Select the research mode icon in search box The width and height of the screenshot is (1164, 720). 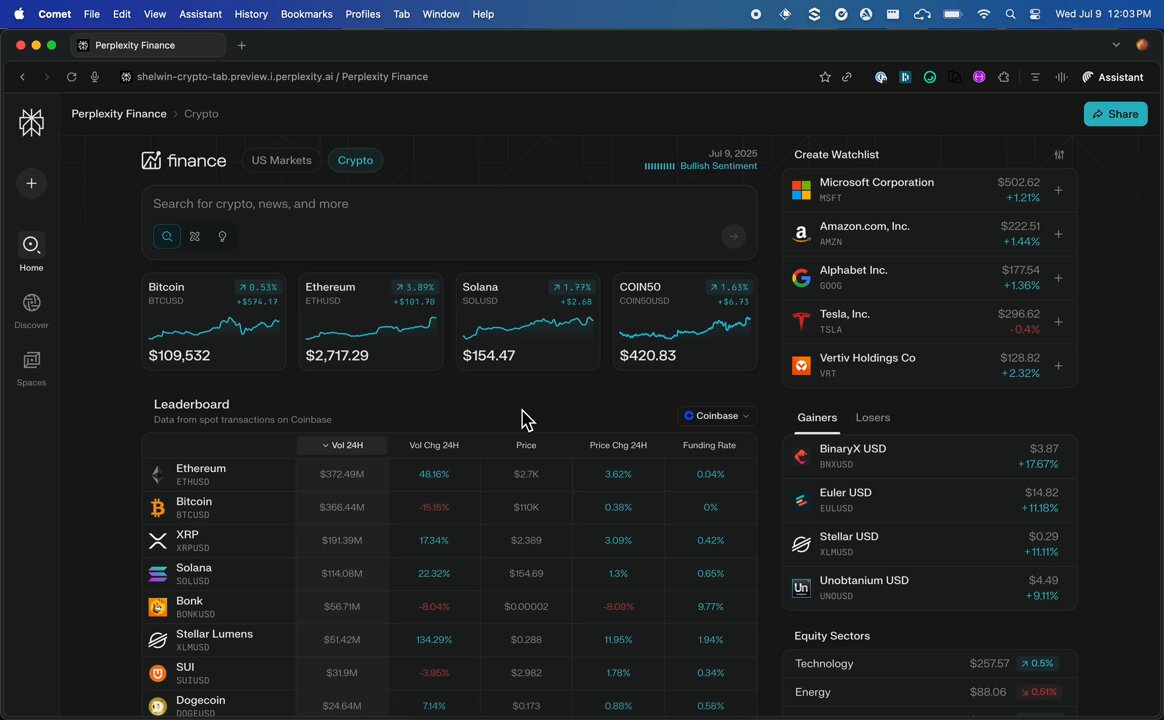194,236
